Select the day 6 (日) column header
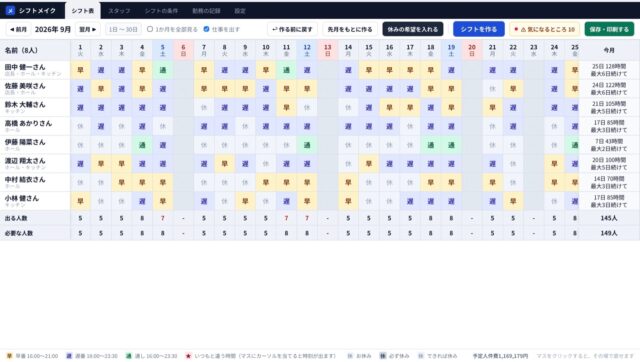This screenshot has width=640, height=362. (x=183, y=50)
